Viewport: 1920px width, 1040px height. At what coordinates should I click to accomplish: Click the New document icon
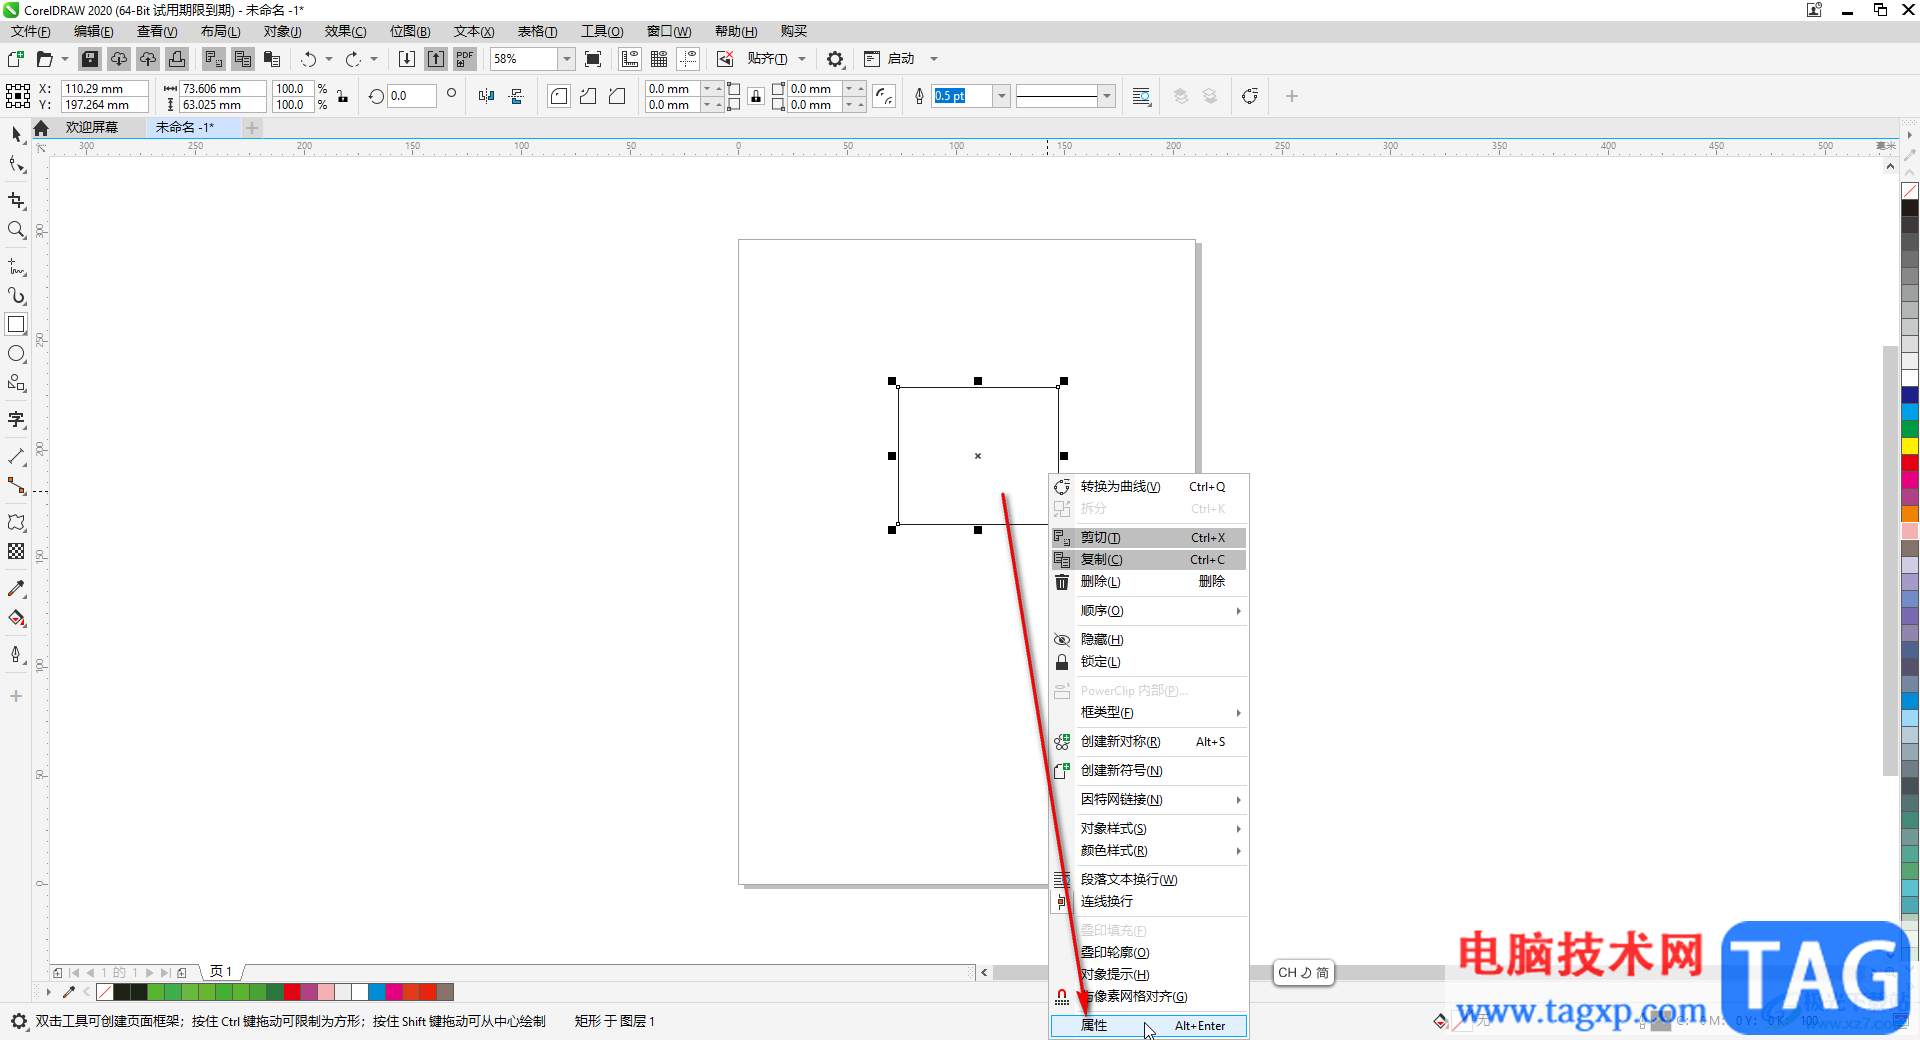(16, 59)
